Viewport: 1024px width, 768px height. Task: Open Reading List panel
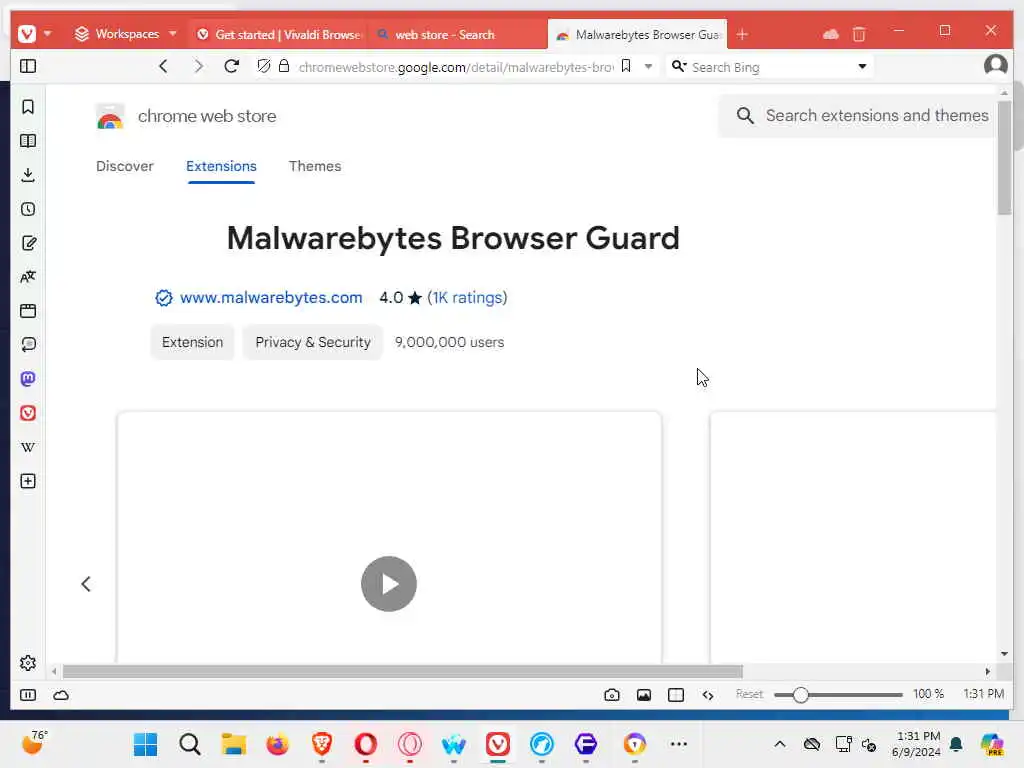28,140
